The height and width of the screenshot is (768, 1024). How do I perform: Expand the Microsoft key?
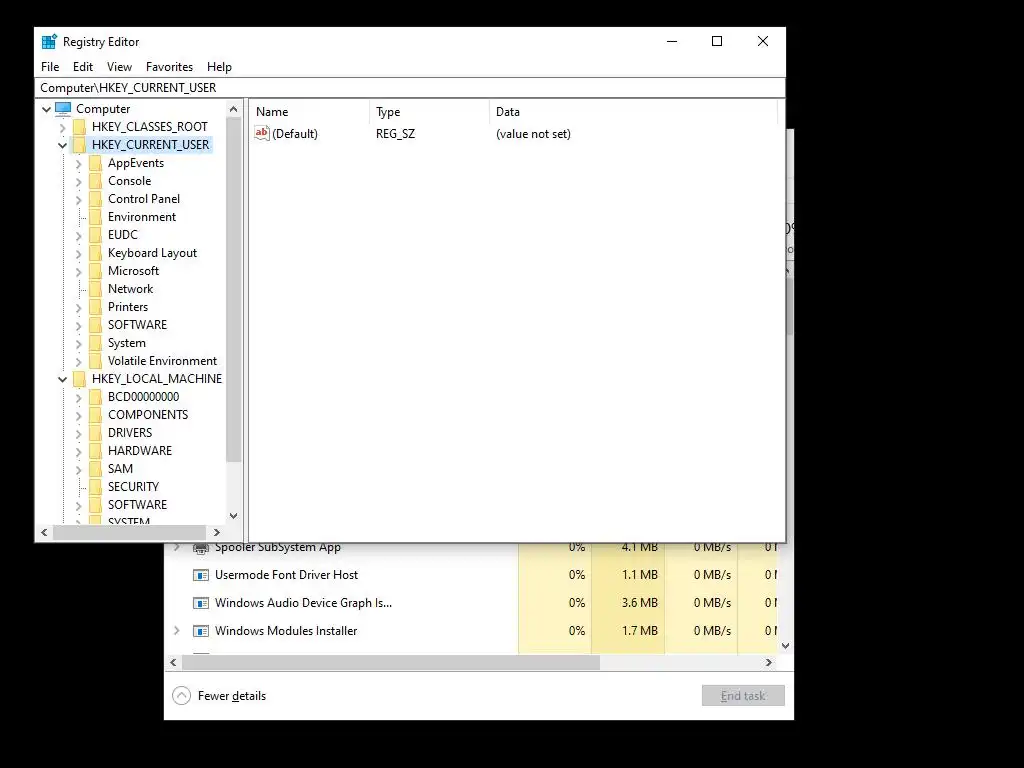pos(78,271)
